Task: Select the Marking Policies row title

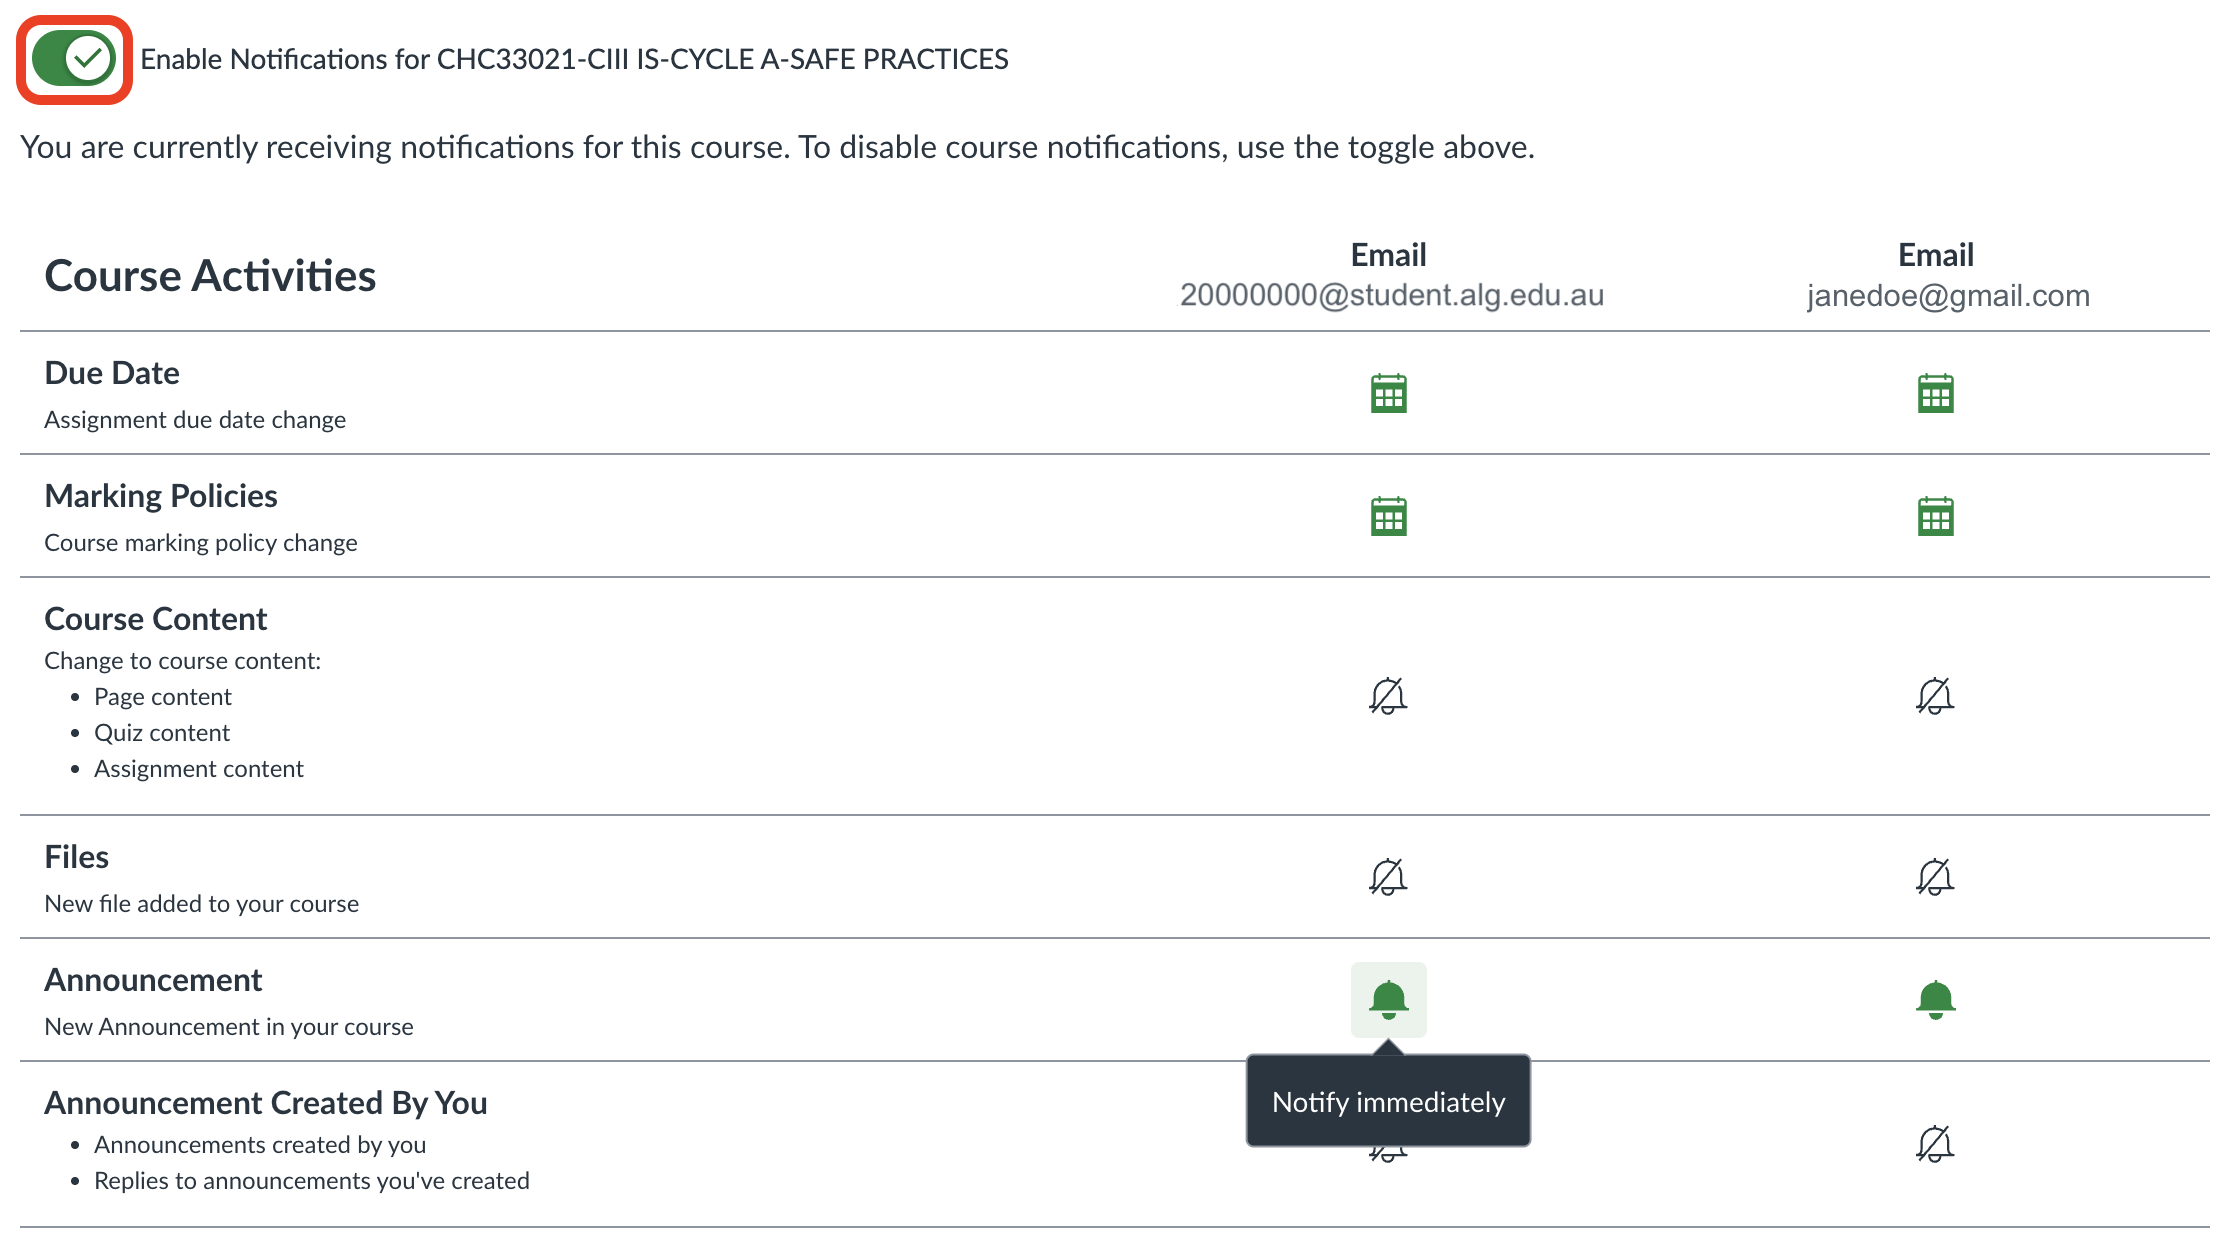Action: coord(161,496)
